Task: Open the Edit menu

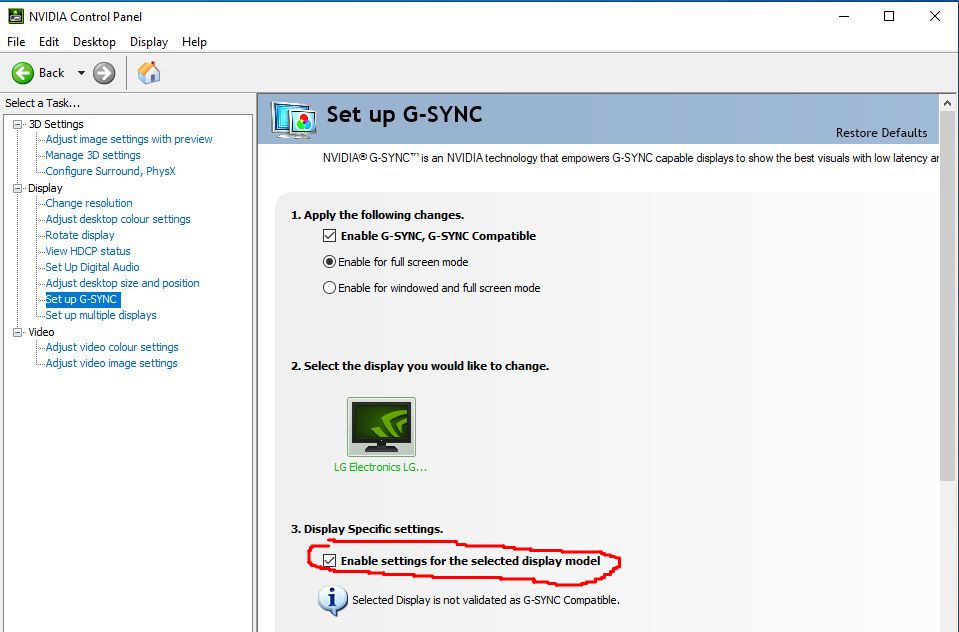Action: (49, 42)
